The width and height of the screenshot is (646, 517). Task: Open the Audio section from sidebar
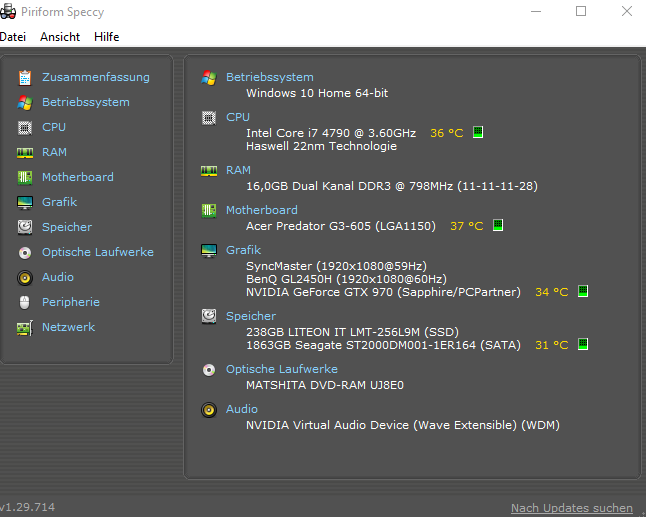(58, 277)
